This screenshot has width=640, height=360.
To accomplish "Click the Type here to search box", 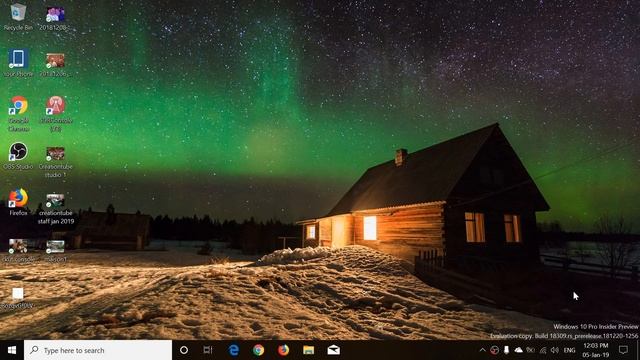I will point(98,350).
